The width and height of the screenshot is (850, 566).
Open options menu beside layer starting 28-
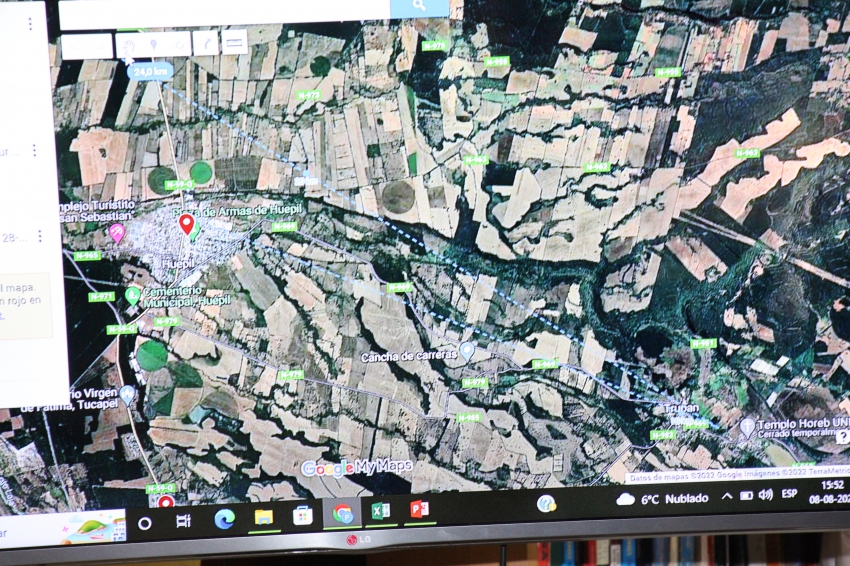coord(40,236)
